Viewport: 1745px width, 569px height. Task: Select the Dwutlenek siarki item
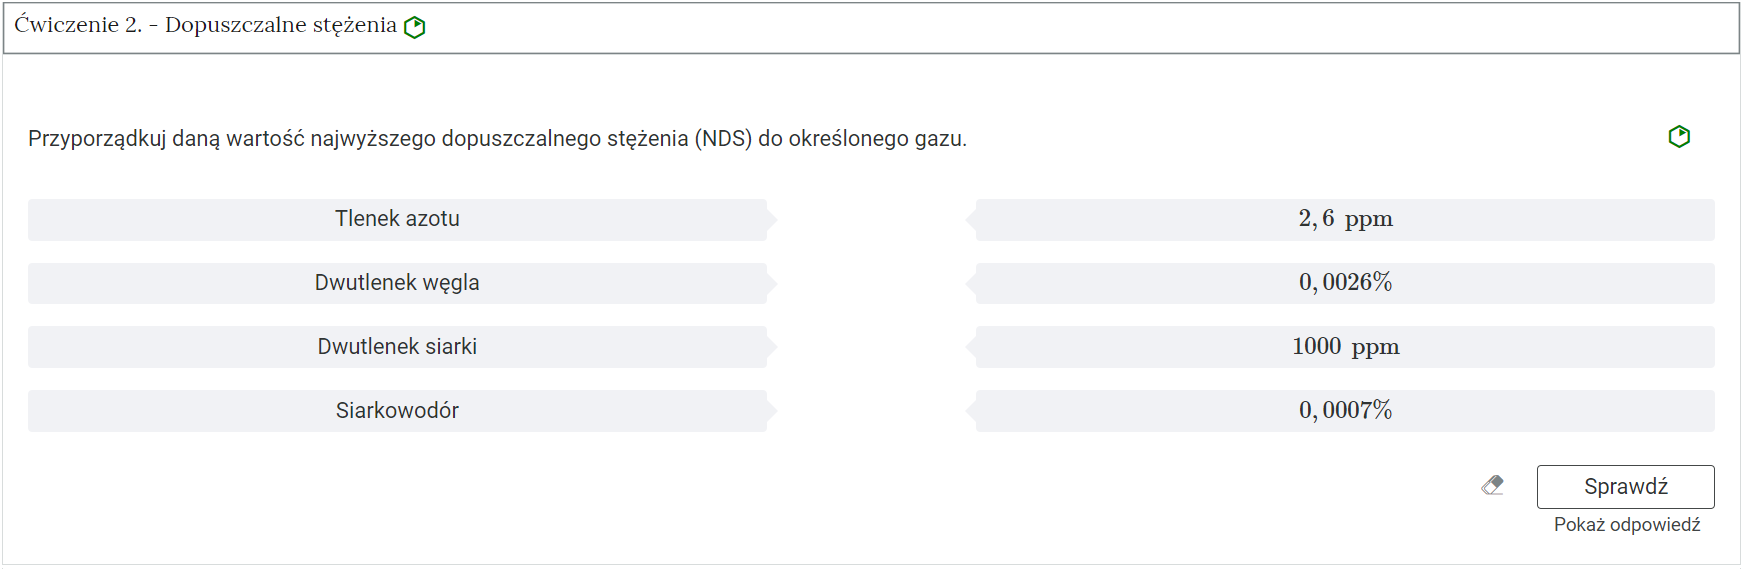pyautogui.click(x=397, y=347)
